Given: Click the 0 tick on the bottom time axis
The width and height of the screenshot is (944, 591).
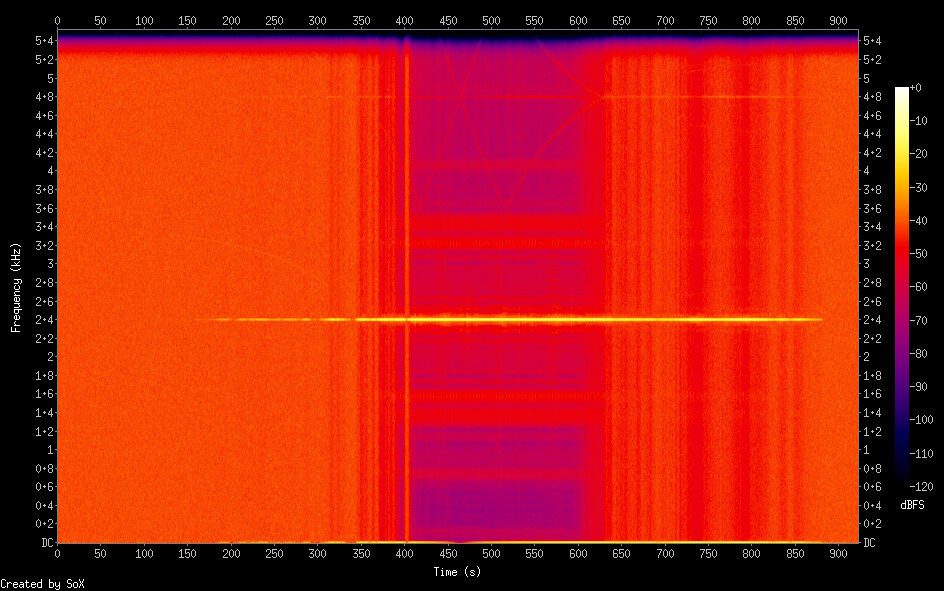Looking at the screenshot, I should point(57,553).
